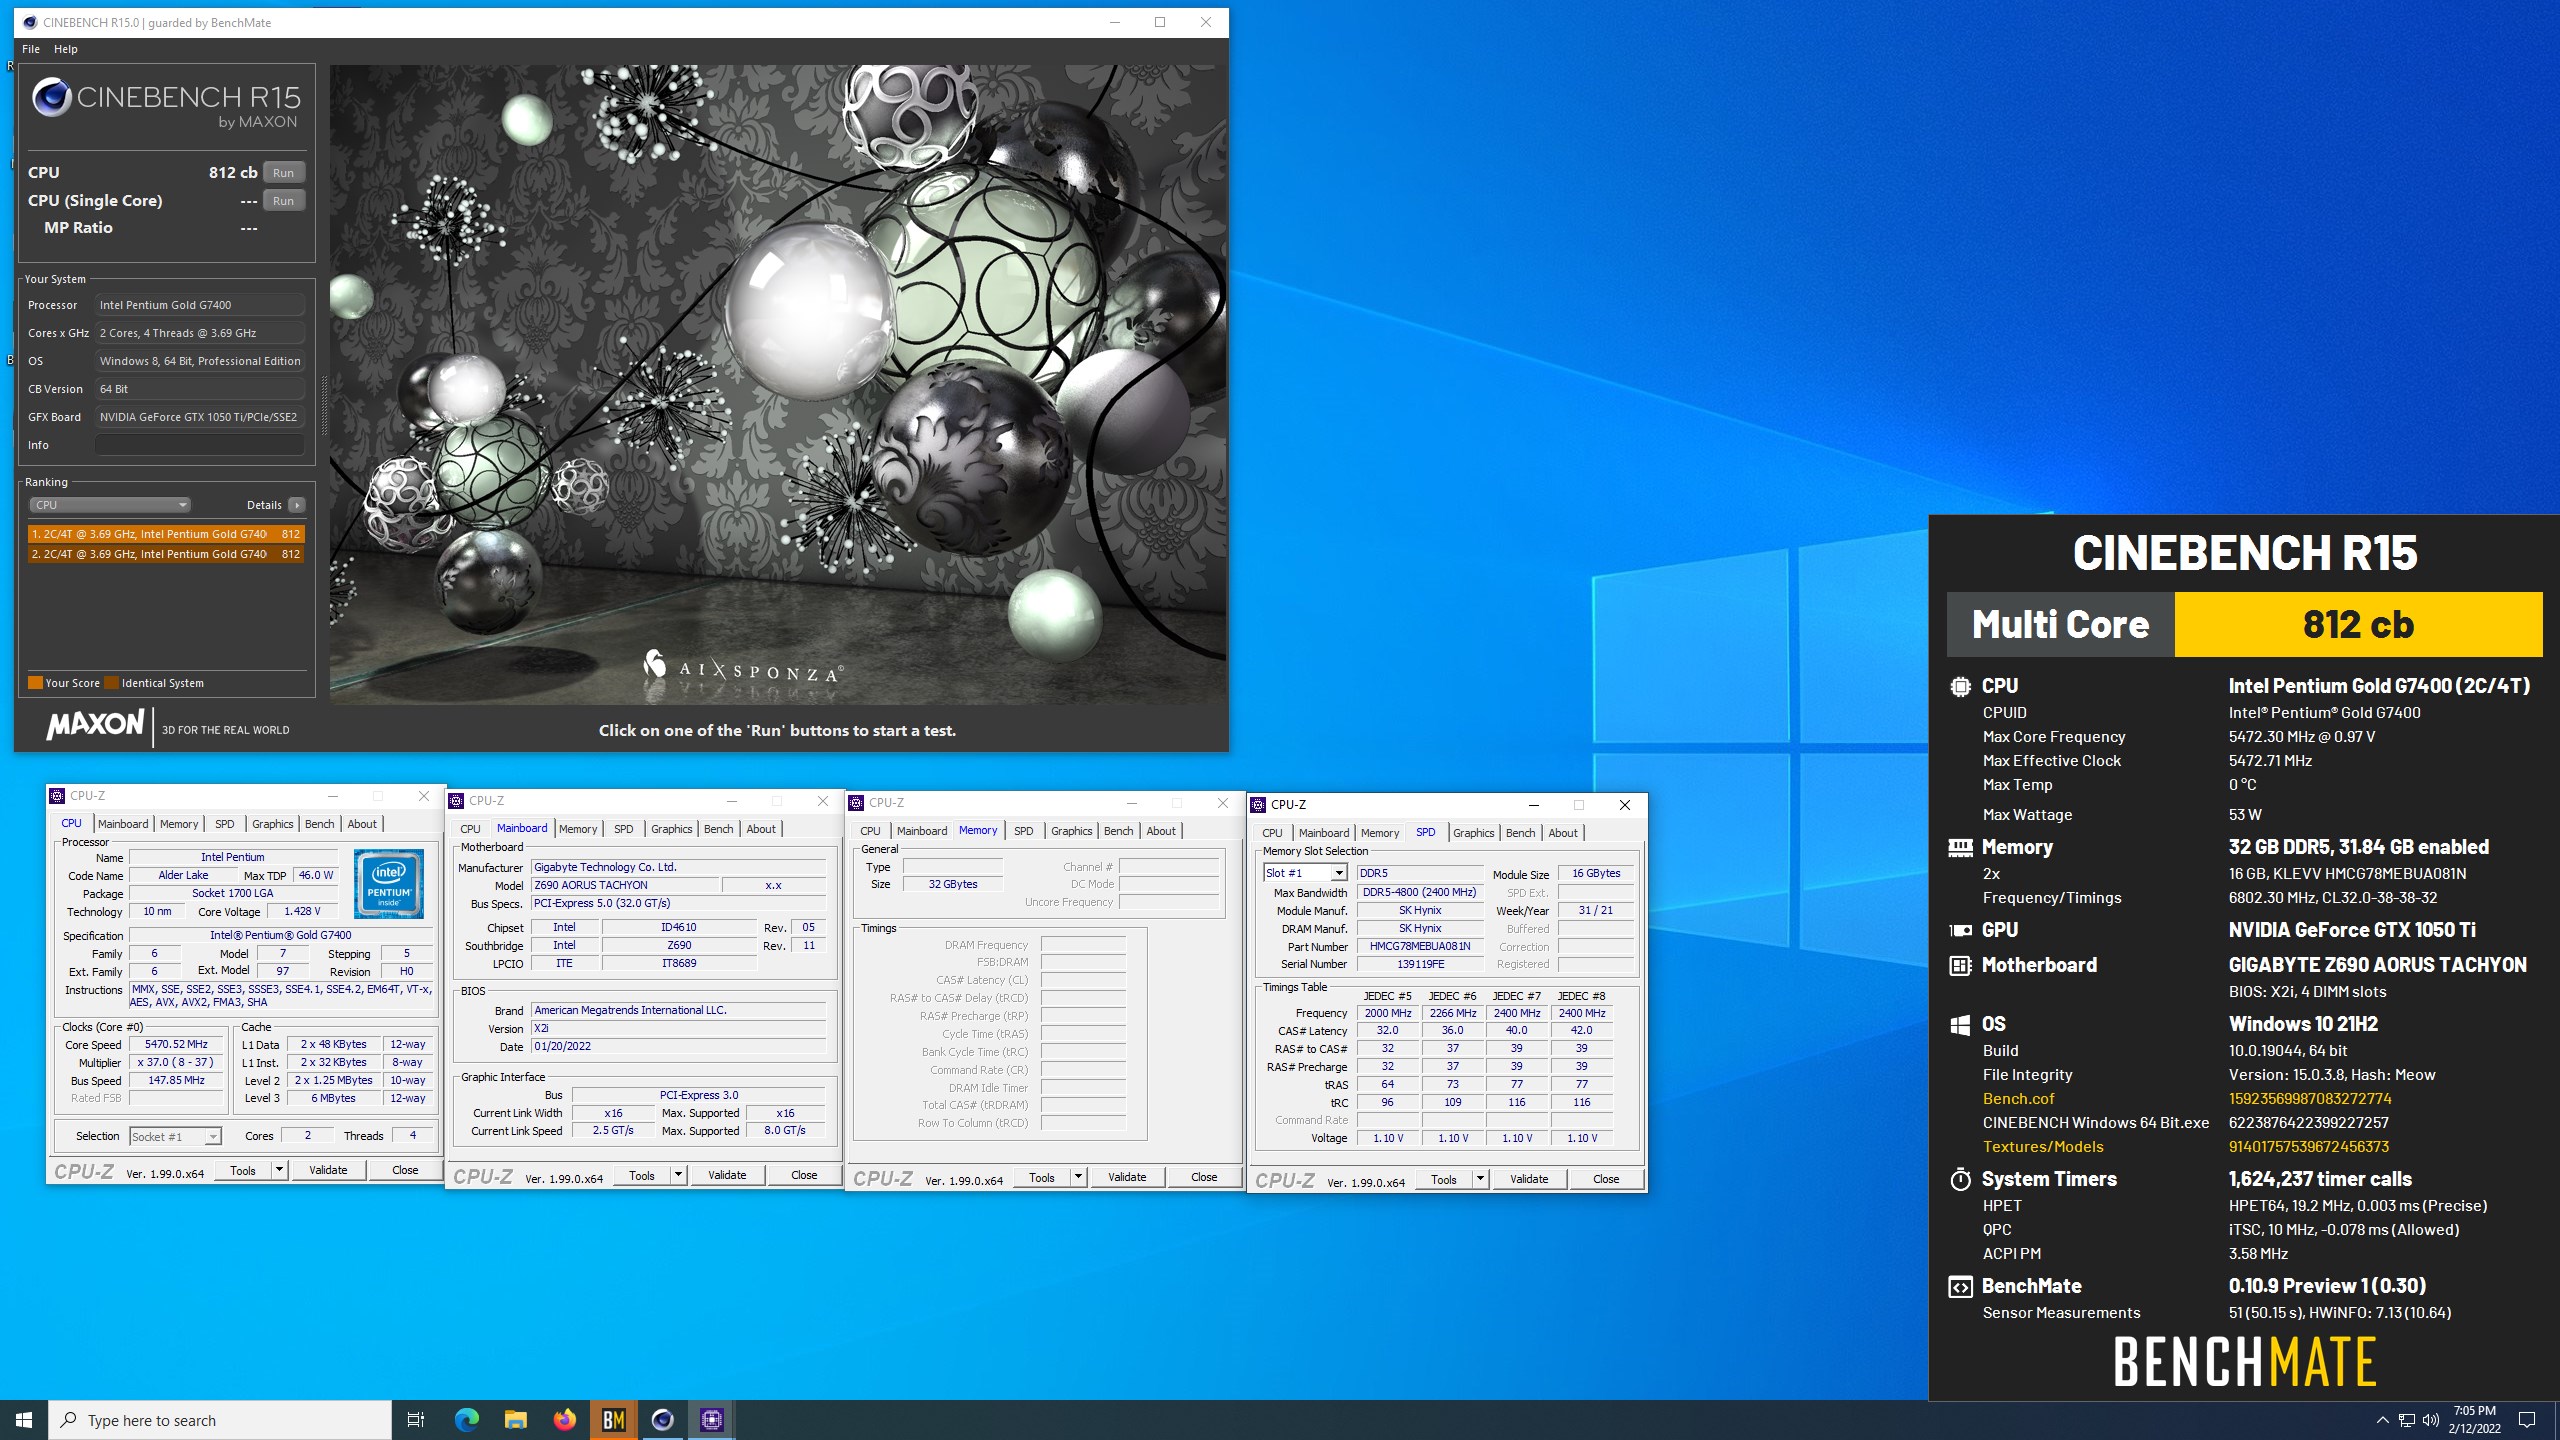The height and width of the screenshot is (1440, 2560).
Task: Open the Socket #1 selection dropdown
Action: 175,1137
